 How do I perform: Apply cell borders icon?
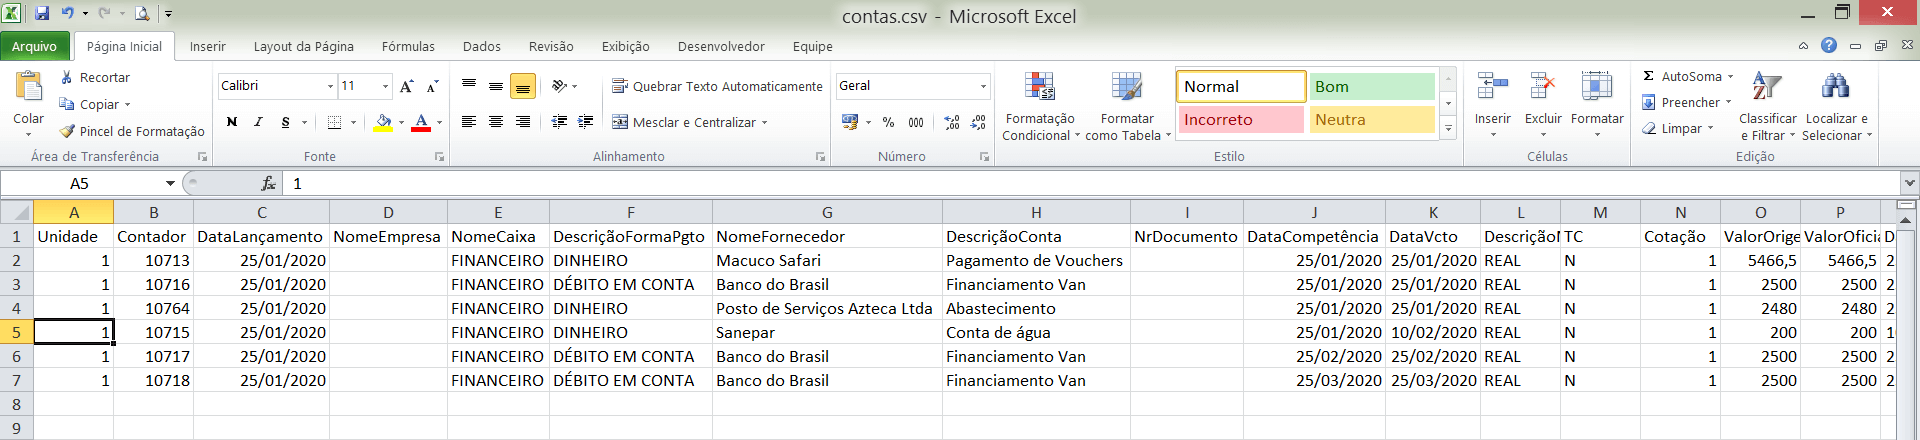[x=334, y=122]
